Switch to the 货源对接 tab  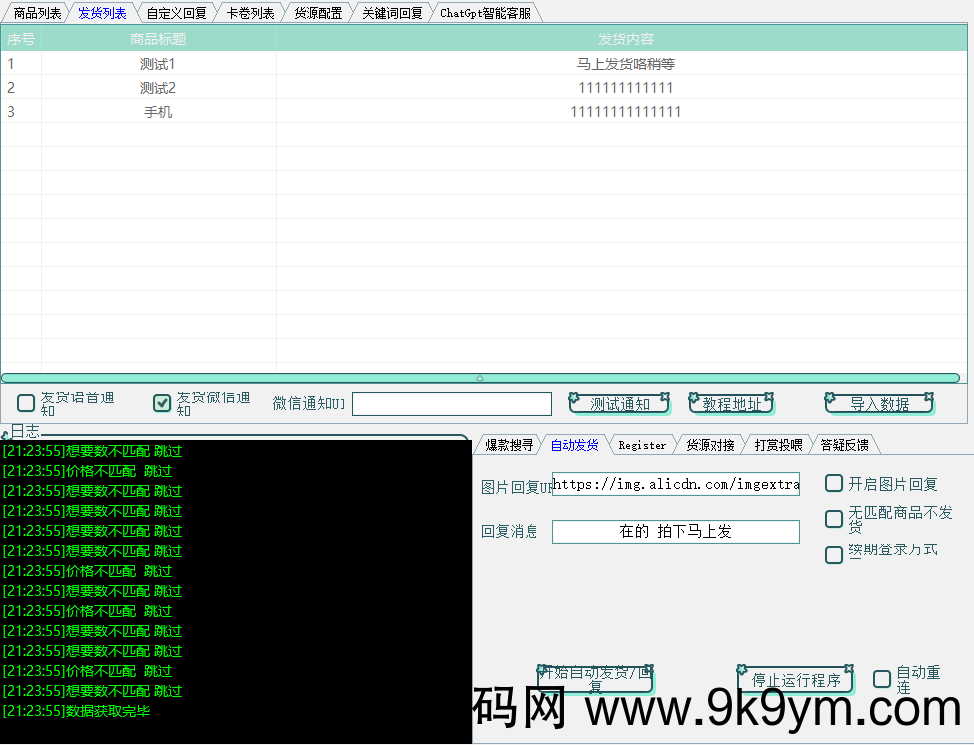[x=710, y=444]
